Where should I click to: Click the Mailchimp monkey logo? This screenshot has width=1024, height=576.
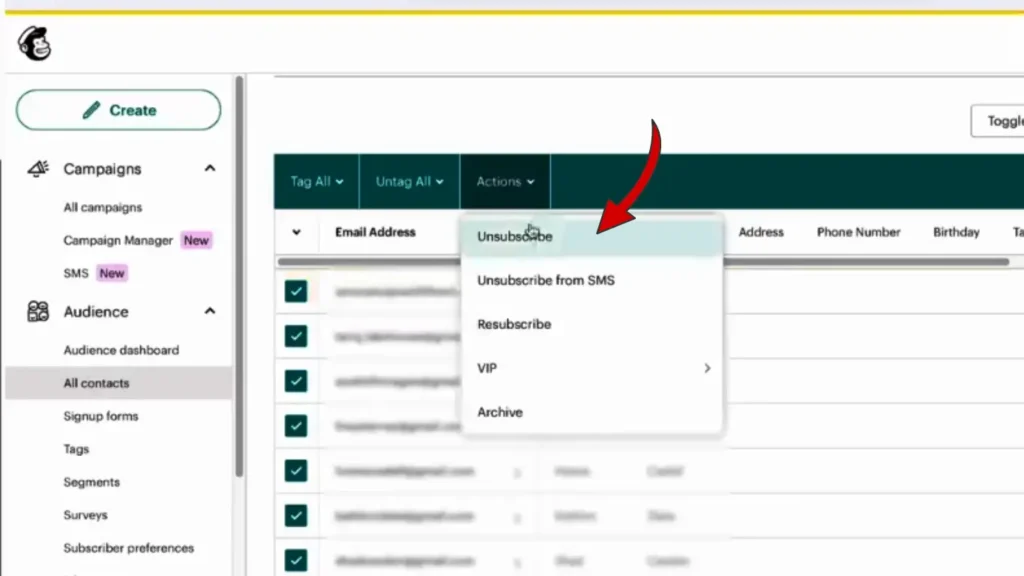33,43
